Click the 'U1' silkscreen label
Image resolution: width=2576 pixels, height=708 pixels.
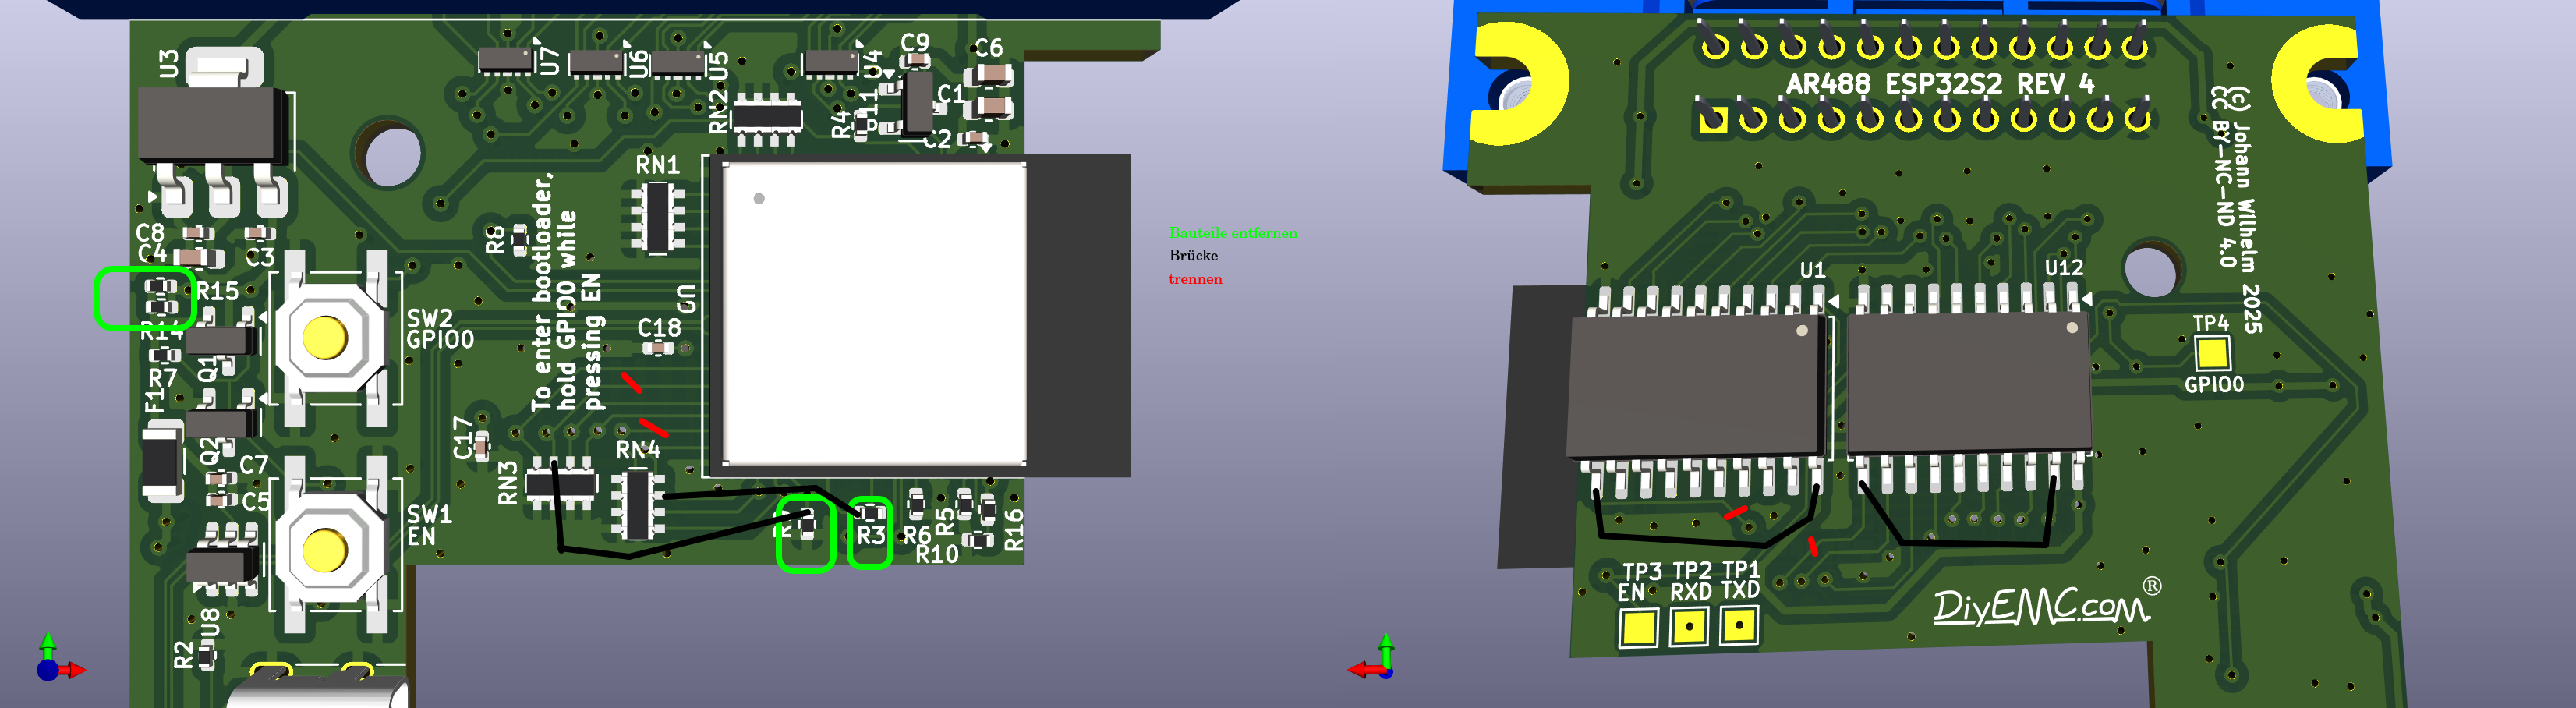1812,270
